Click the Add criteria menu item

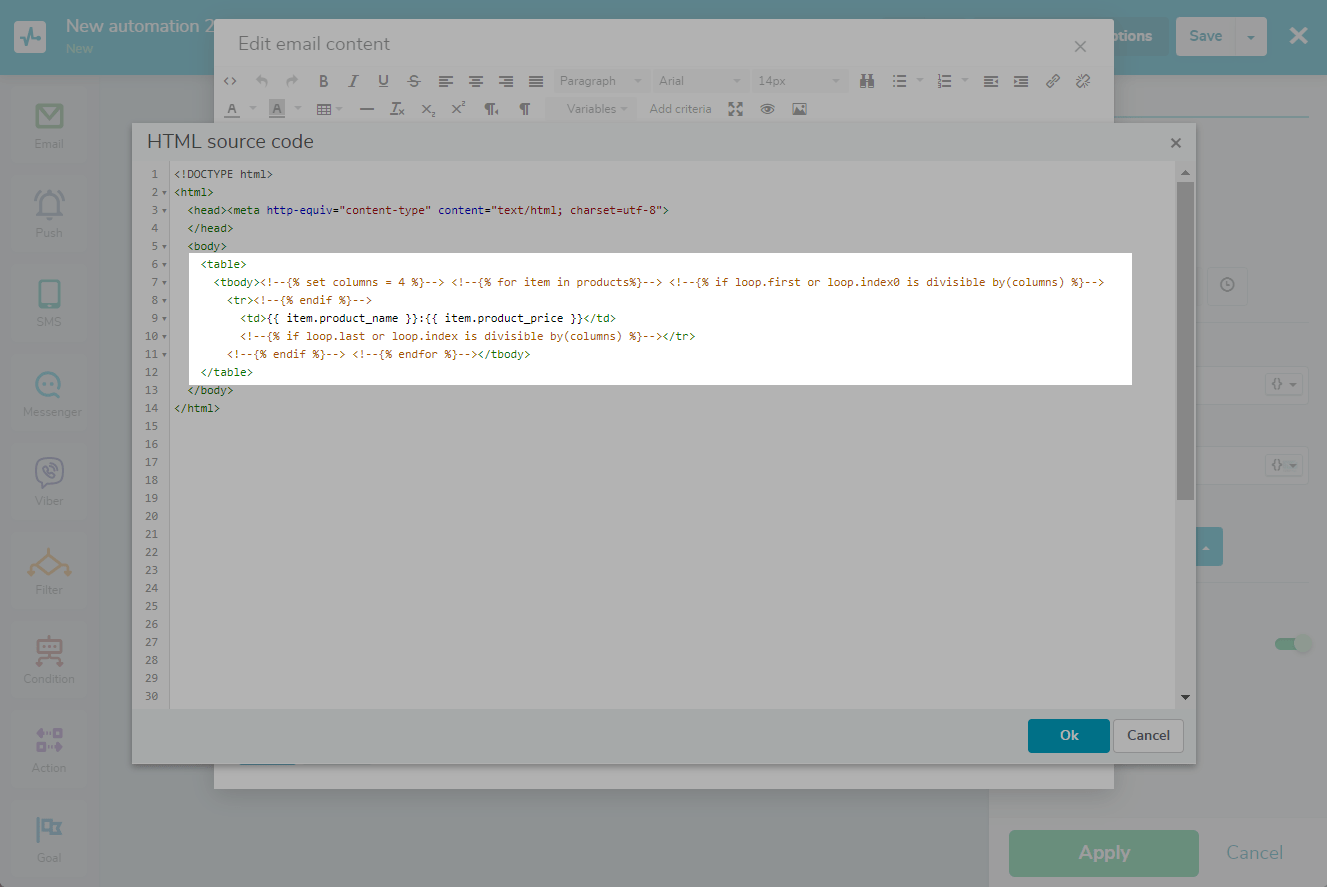click(x=680, y=109)
